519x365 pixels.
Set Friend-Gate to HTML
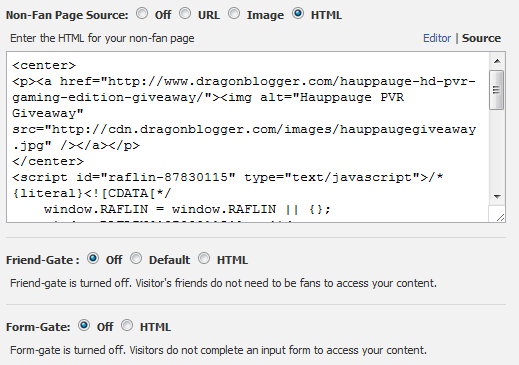click(204, 258)
